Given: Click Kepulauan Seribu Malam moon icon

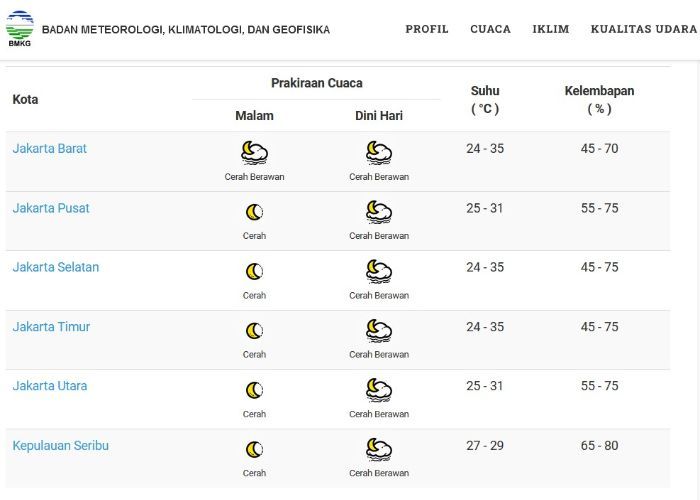Looking at the screenshot, I should click(x=254, y=450).
